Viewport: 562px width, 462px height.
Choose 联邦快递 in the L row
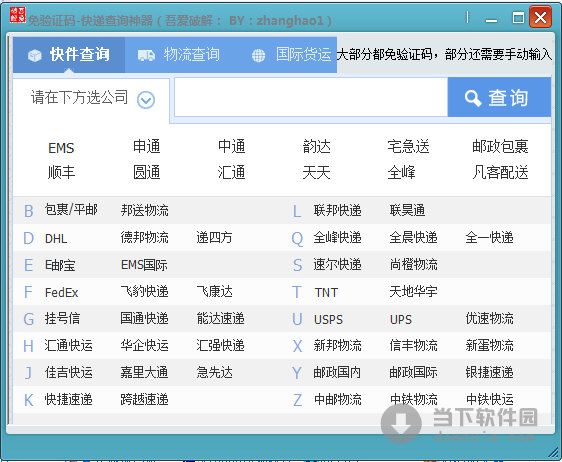coord(337,210)
